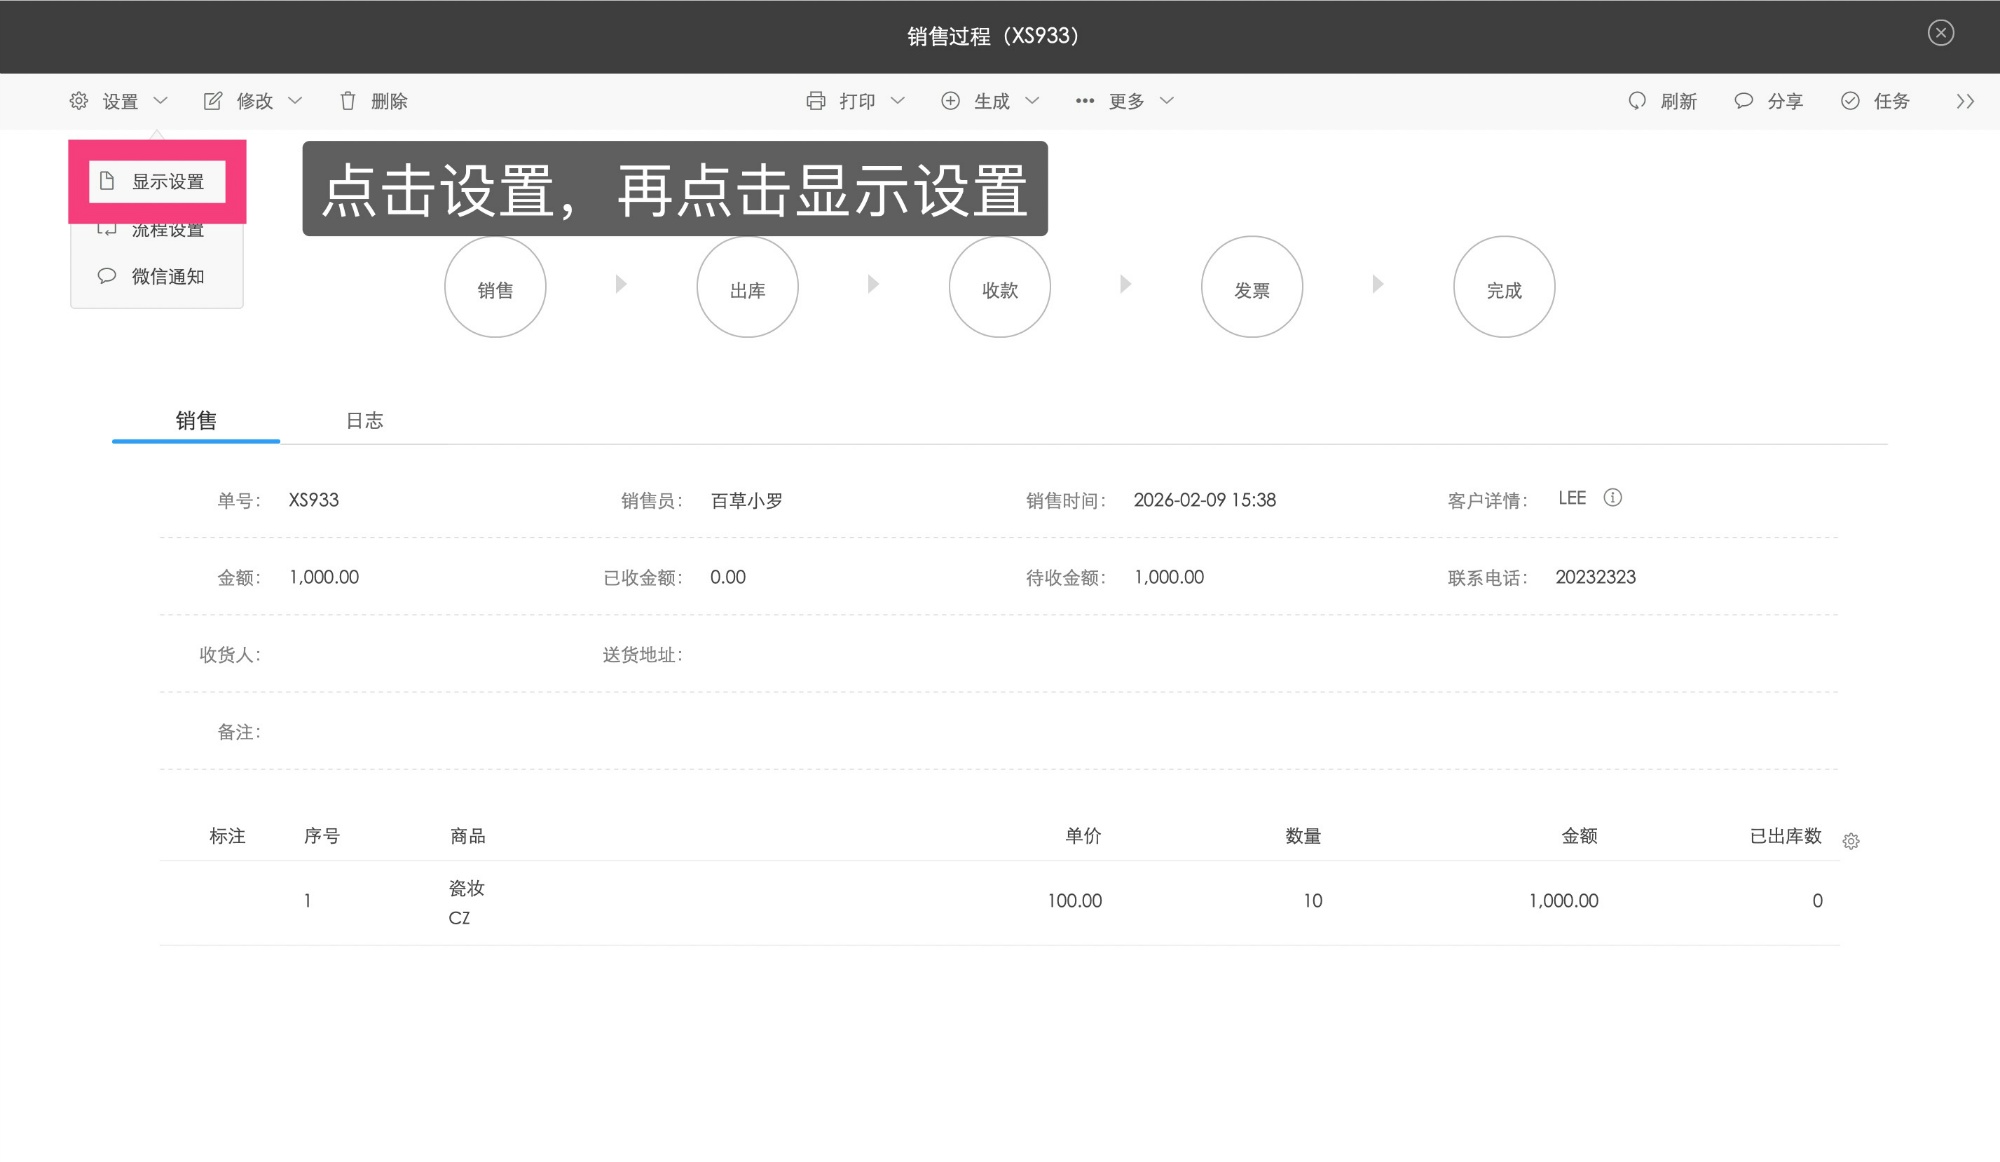Click the 任务 task icon

pos(1848,101)
